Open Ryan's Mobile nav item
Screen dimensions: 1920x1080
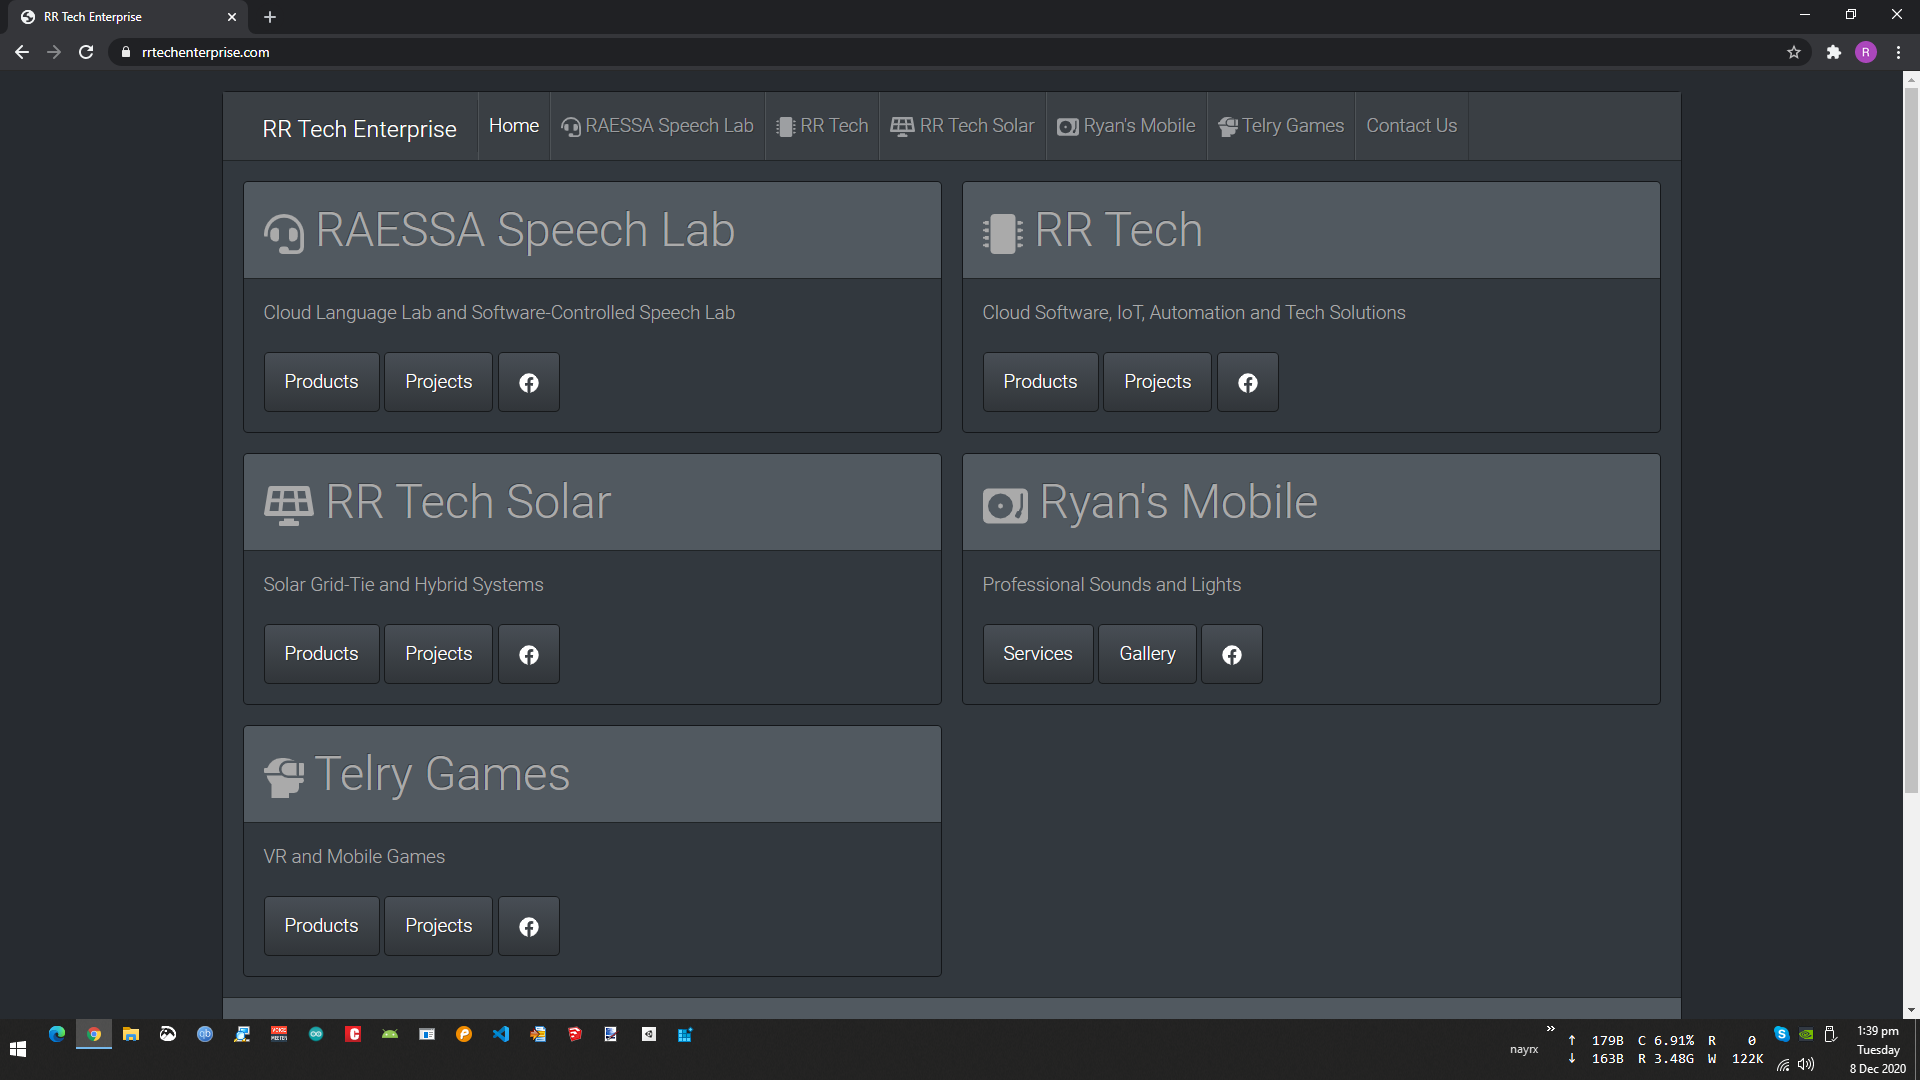click(x=1126, y=126)
